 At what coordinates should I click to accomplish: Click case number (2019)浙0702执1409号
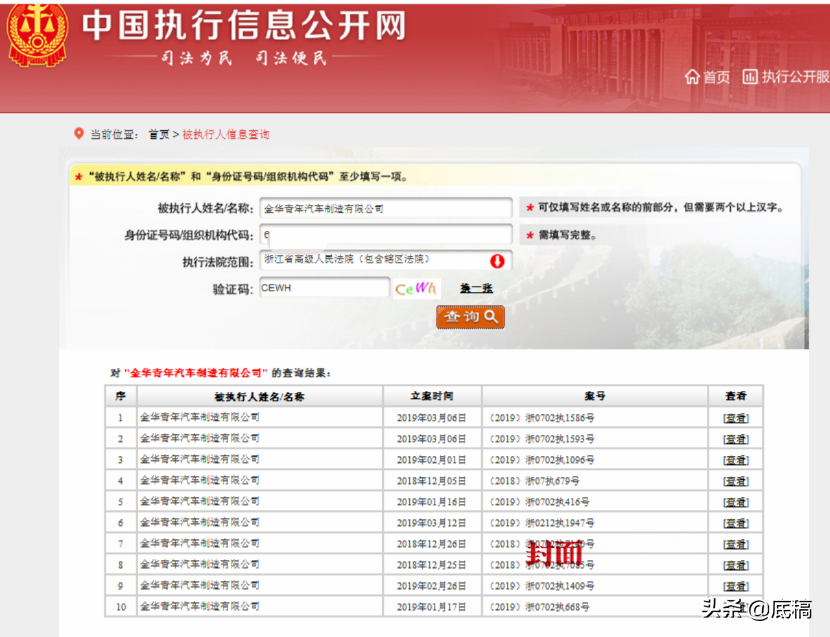pos(540,586)
